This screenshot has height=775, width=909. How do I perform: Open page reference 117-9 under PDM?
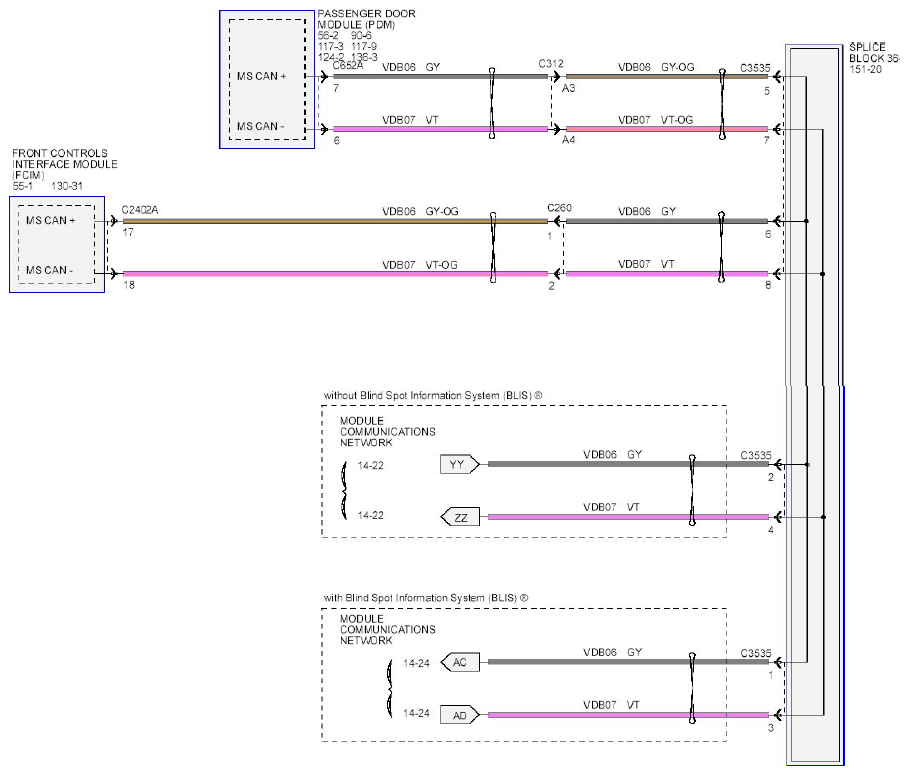[364, 46]
